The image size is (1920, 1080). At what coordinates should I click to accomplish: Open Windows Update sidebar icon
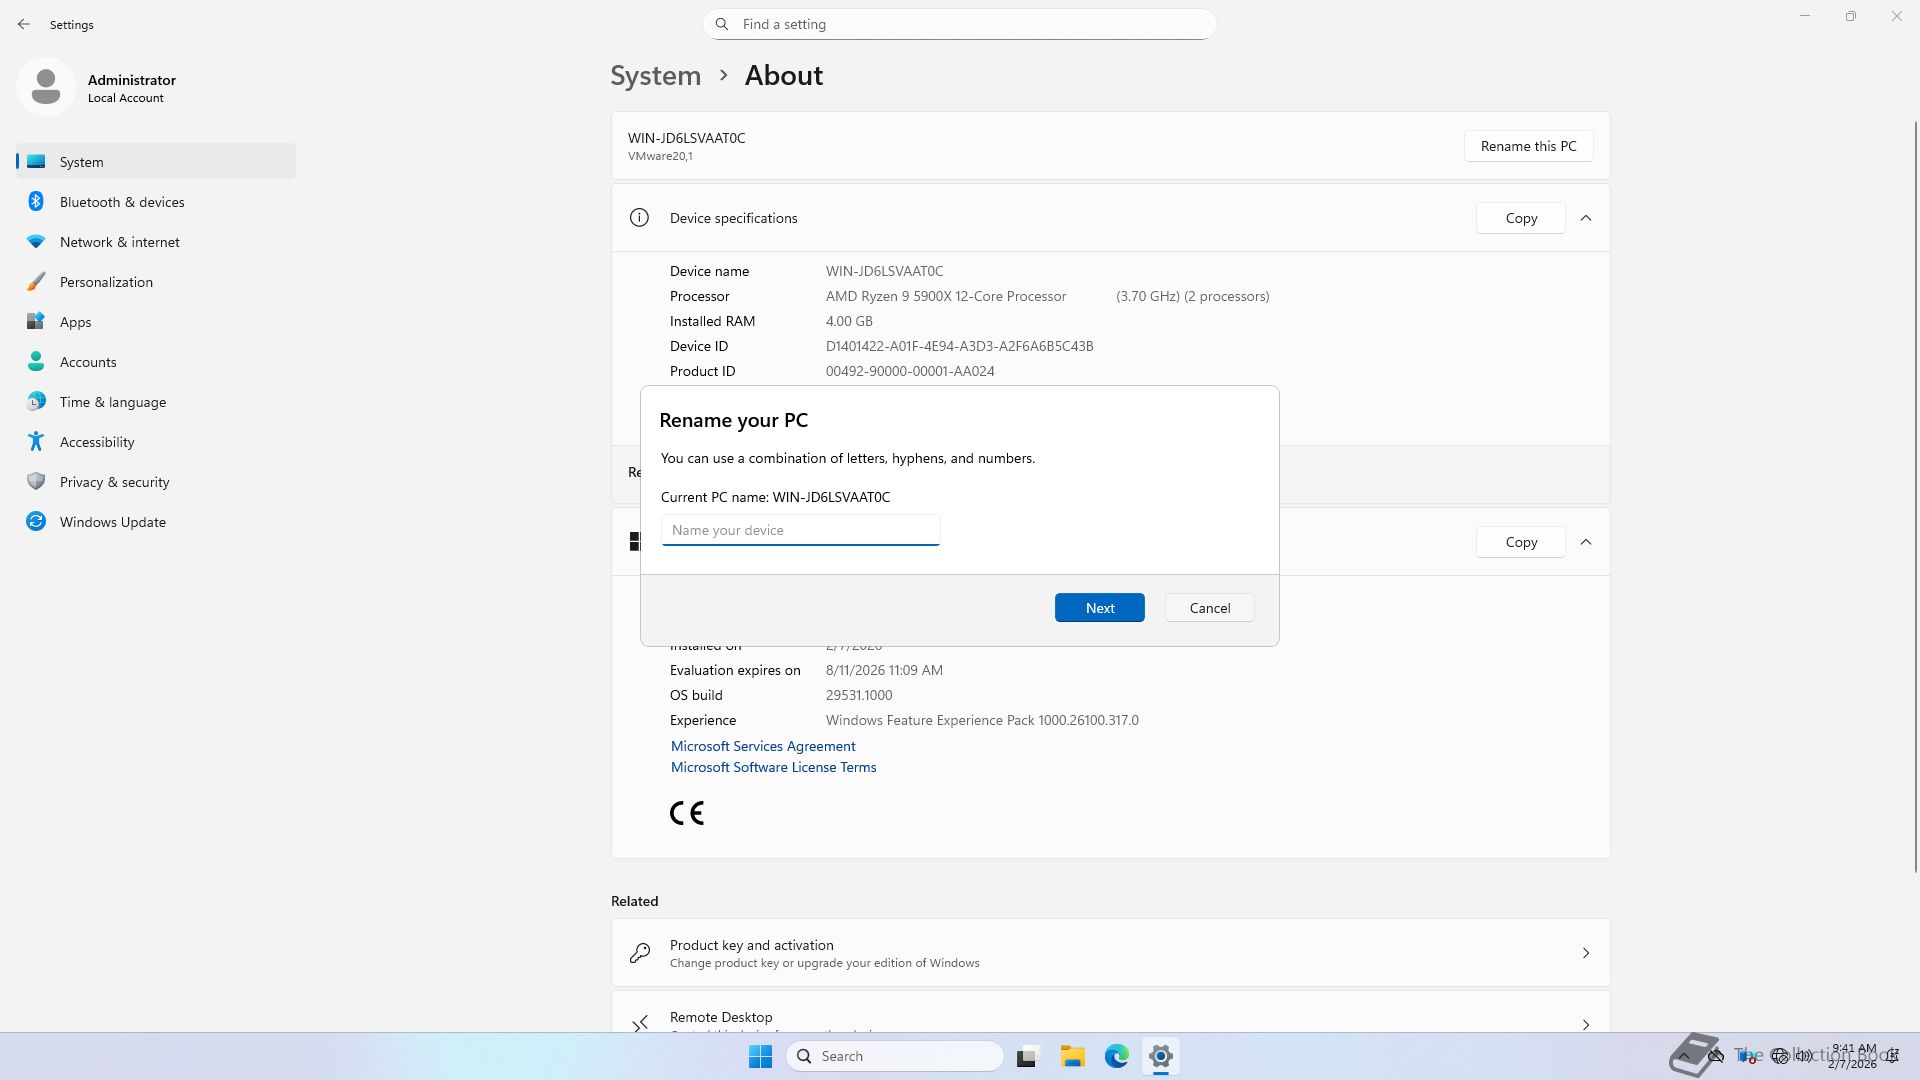click(36, 522)
